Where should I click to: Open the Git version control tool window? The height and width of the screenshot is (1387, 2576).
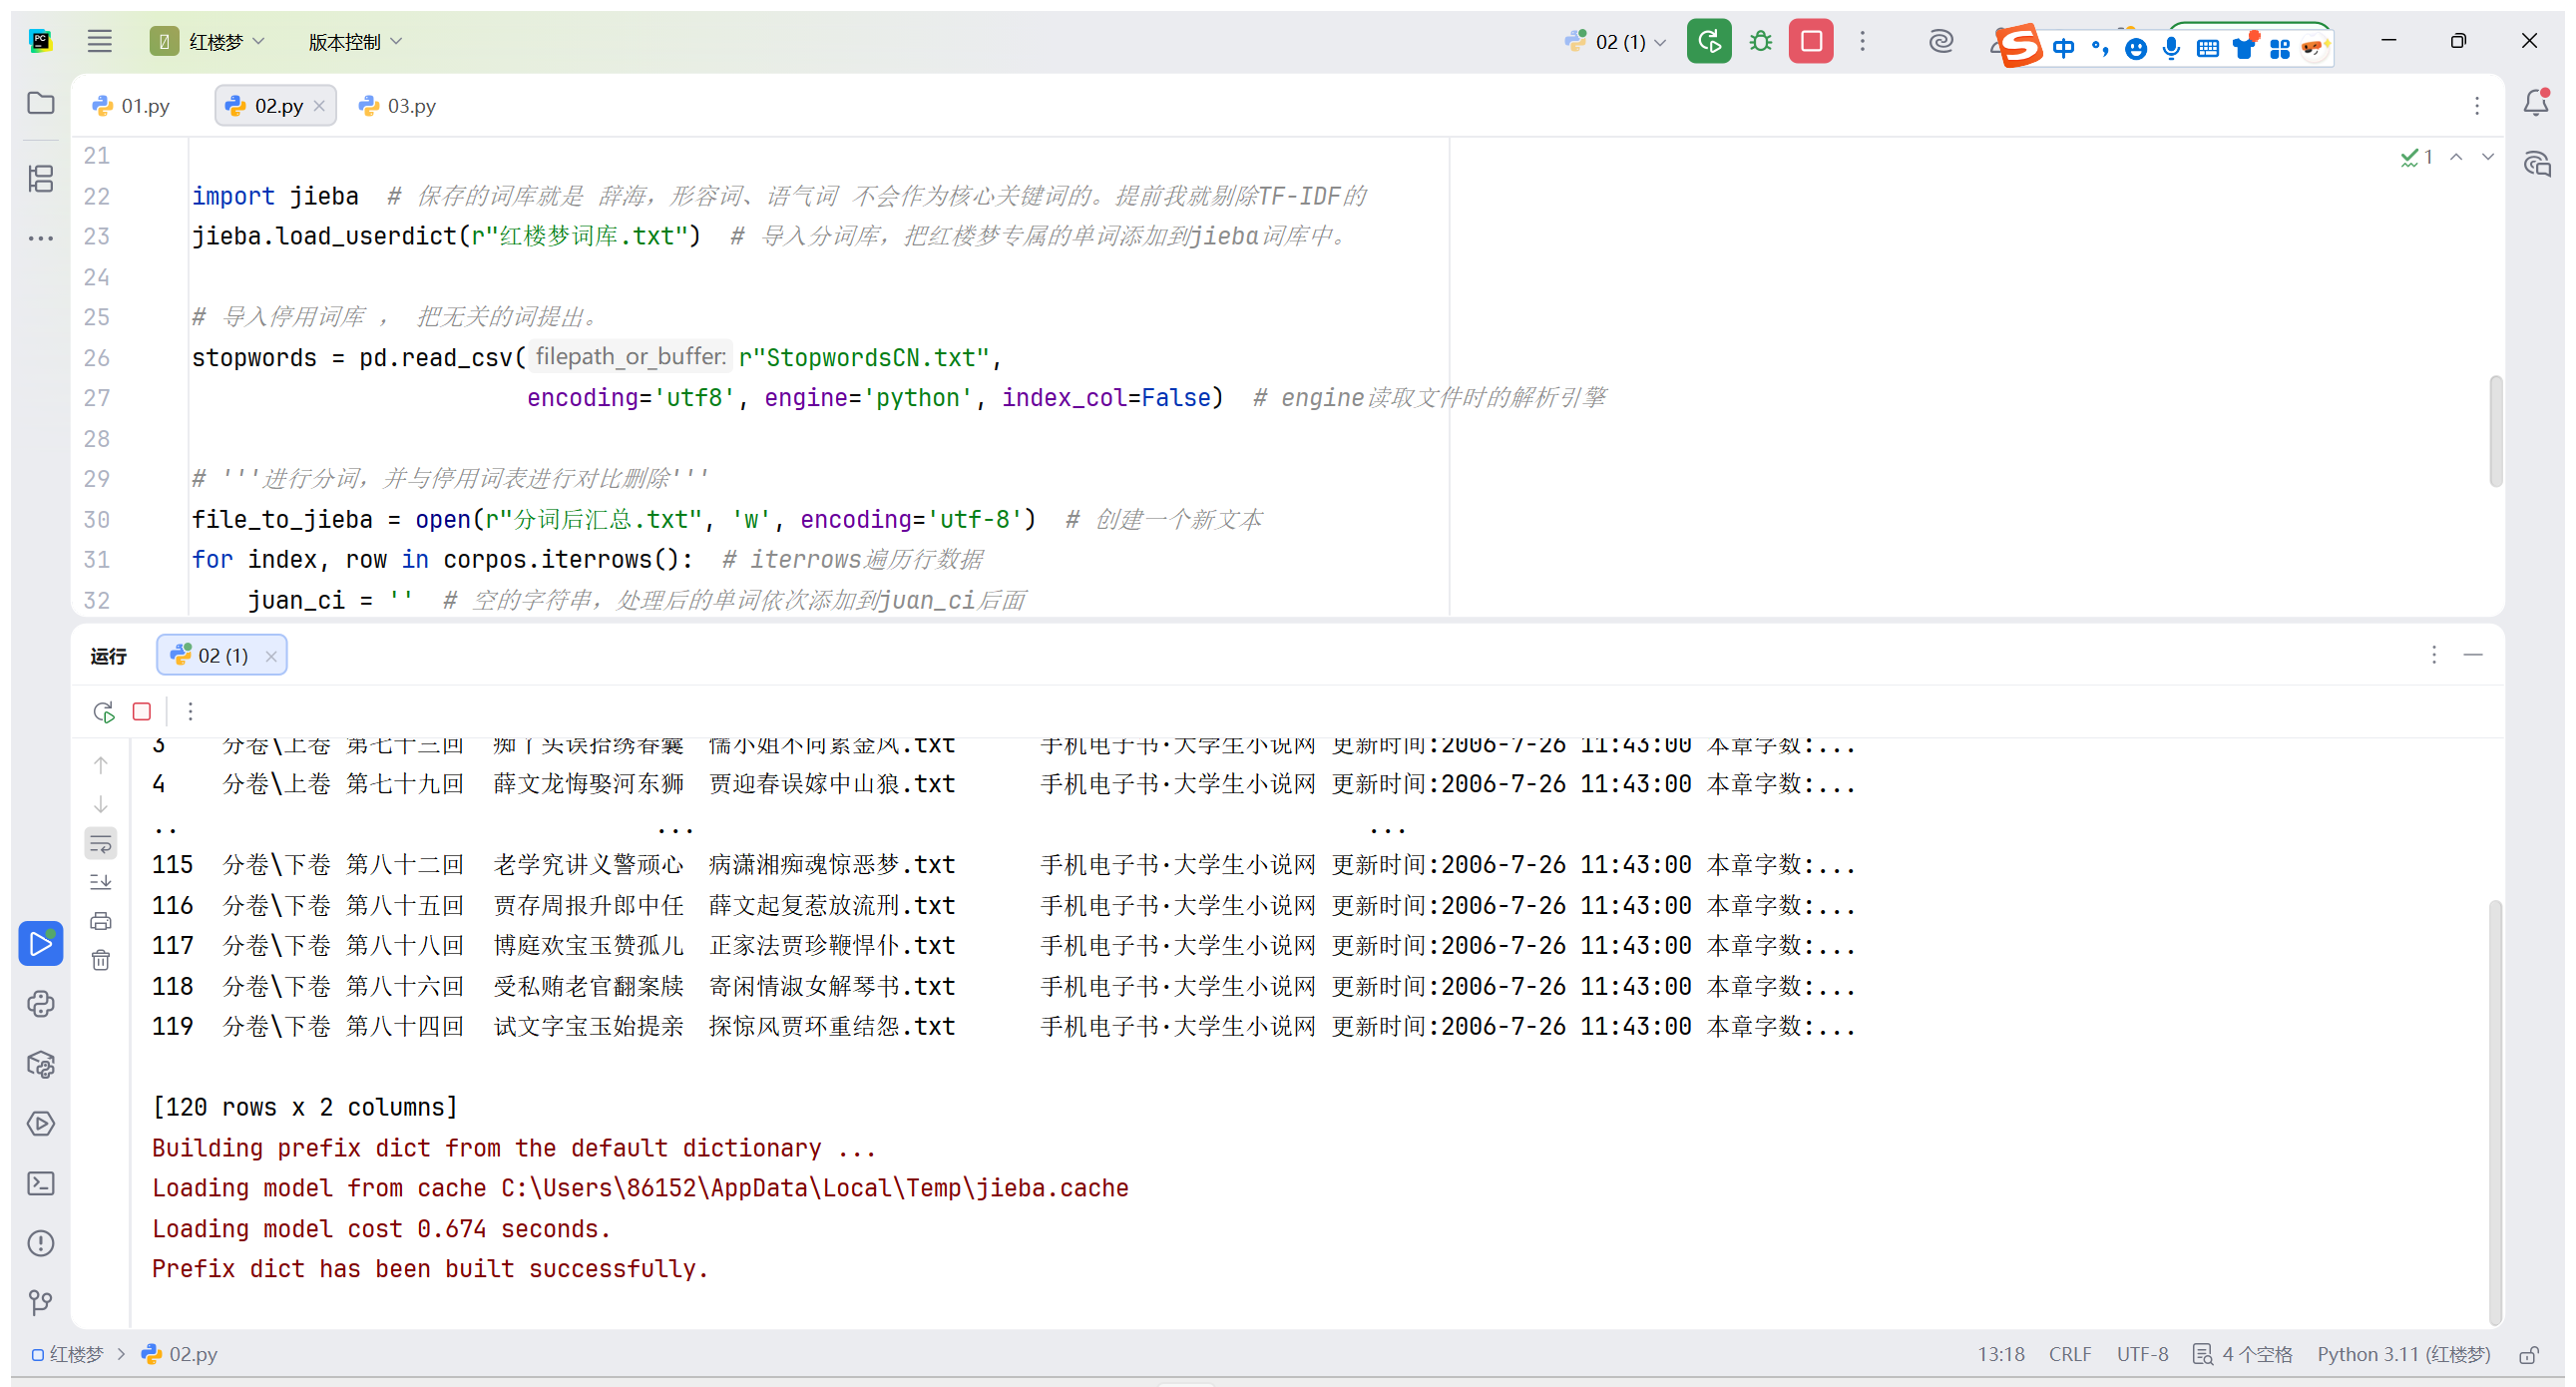41,1302
